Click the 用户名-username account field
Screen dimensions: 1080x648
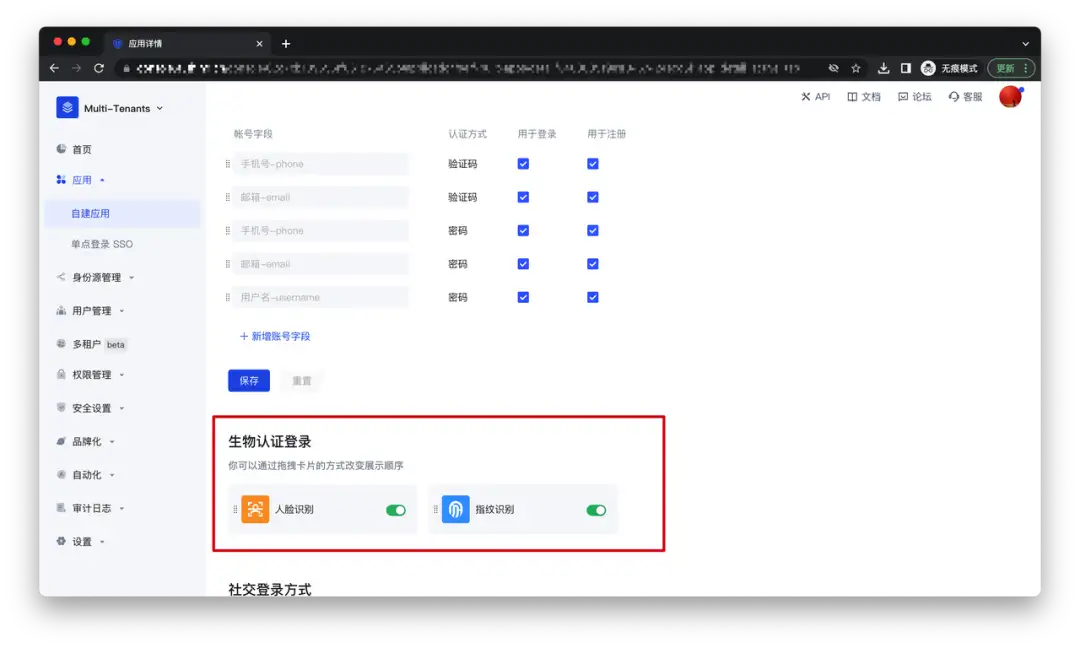point(320,297)
